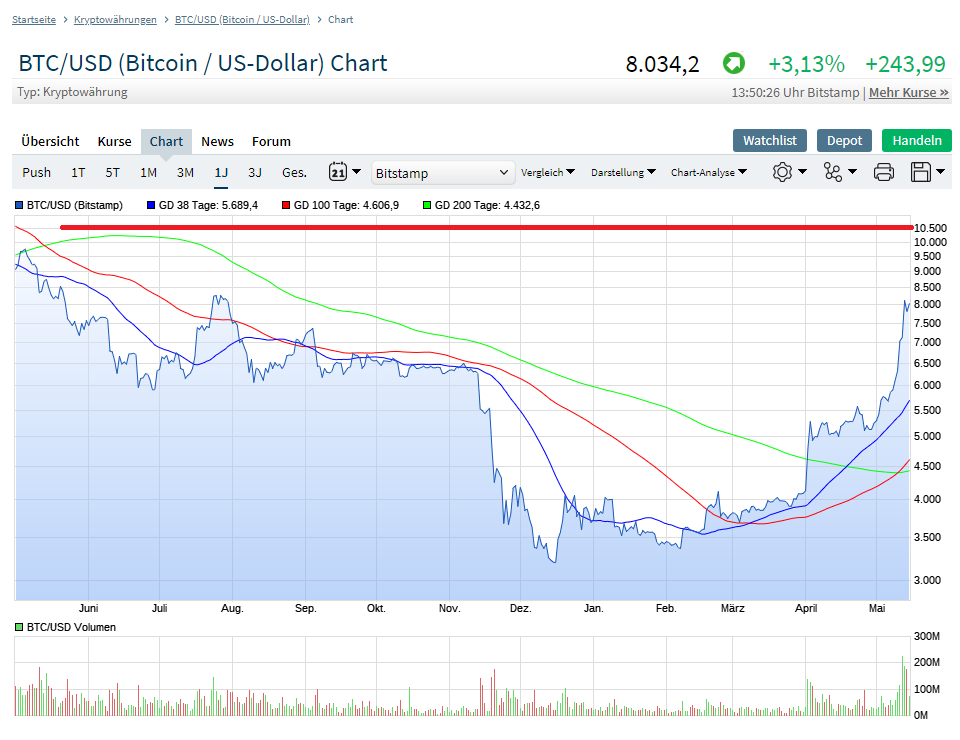Viewport: 960px width, 740px height.
Task: Click the green Handeln button
Action: [916, 140]
